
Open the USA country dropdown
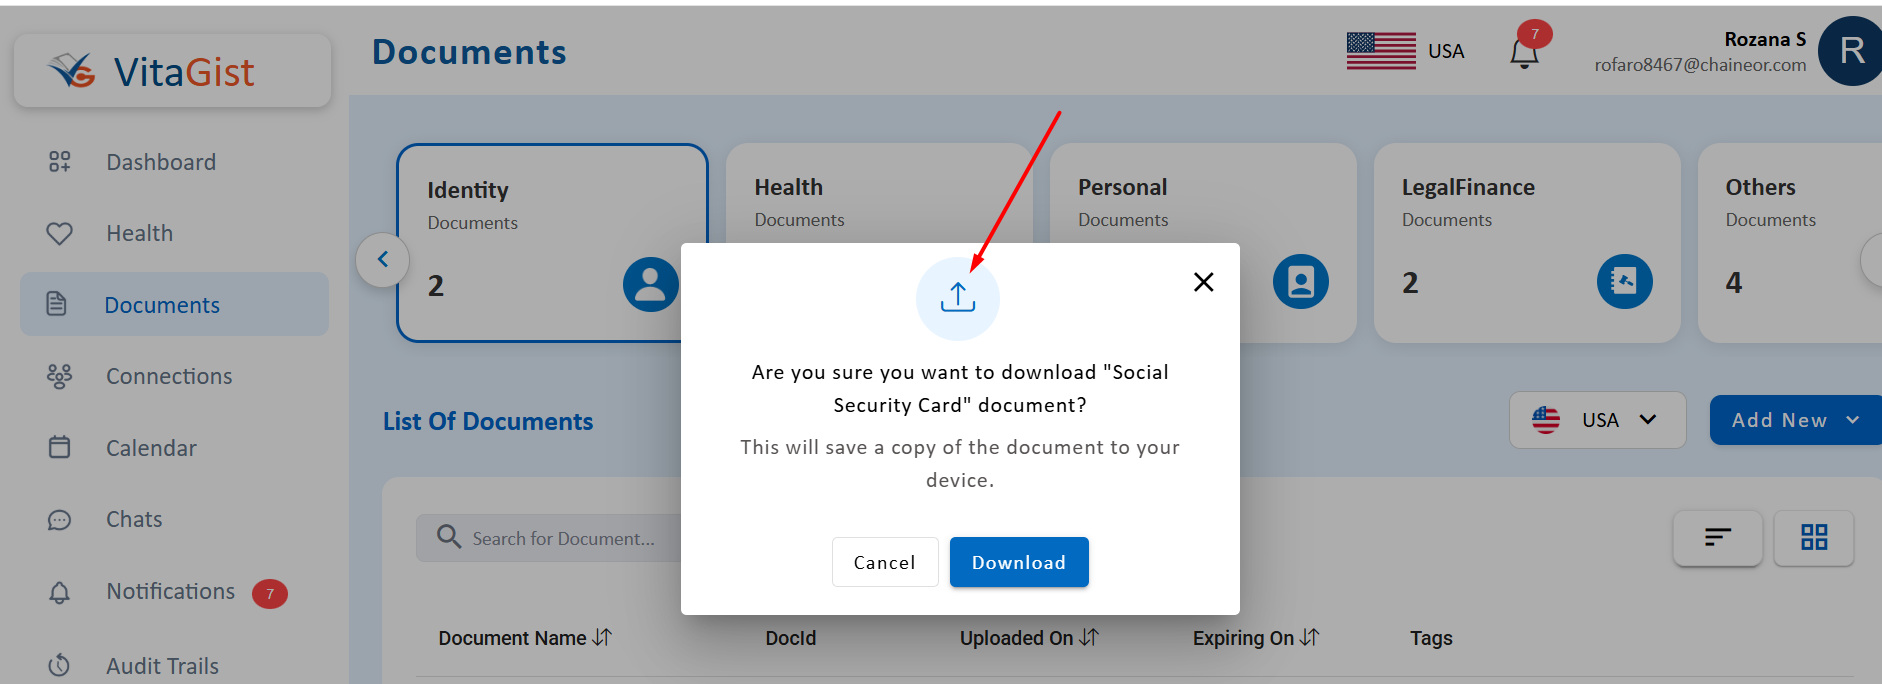click(x=1597, y=420)
